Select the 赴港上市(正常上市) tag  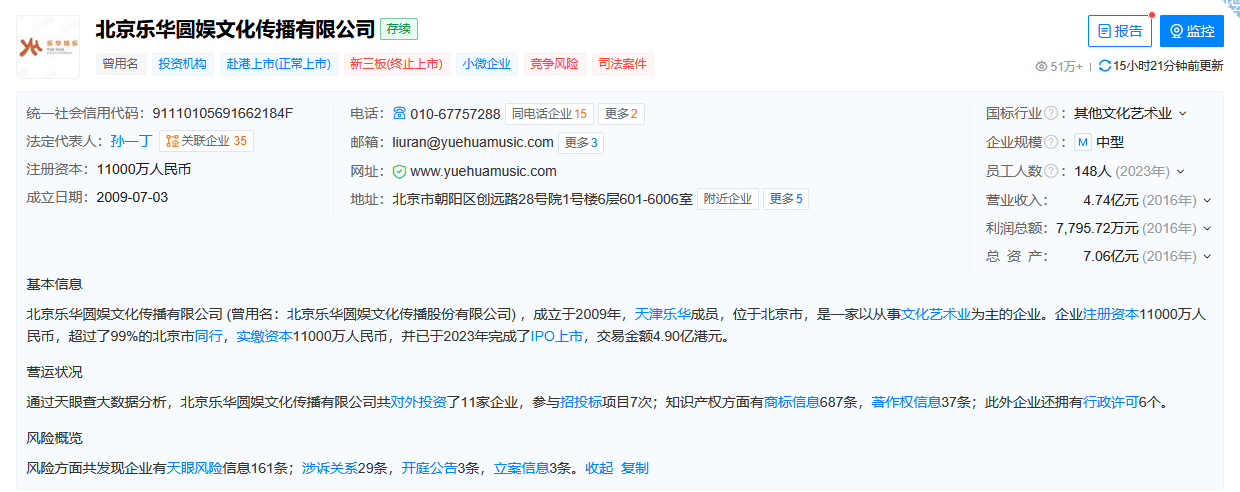coord(279,63)
